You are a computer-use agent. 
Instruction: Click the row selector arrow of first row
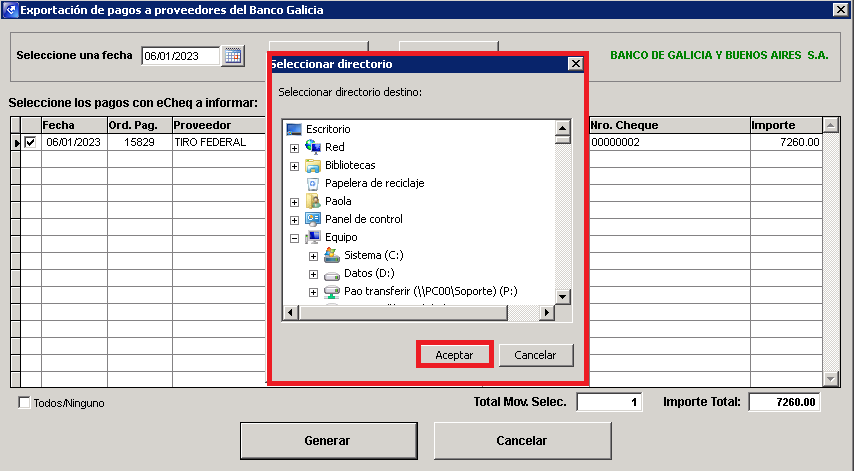pos(16,143)
